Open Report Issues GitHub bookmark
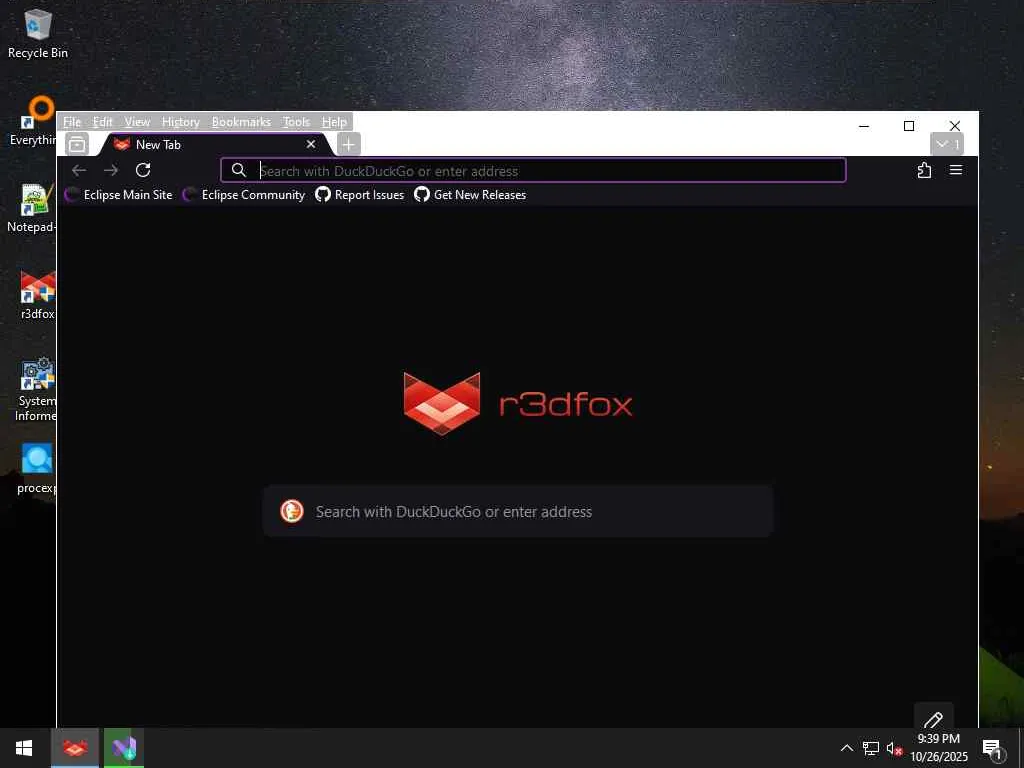Screen dimensions: 1024x768 [x=360, y=195]
